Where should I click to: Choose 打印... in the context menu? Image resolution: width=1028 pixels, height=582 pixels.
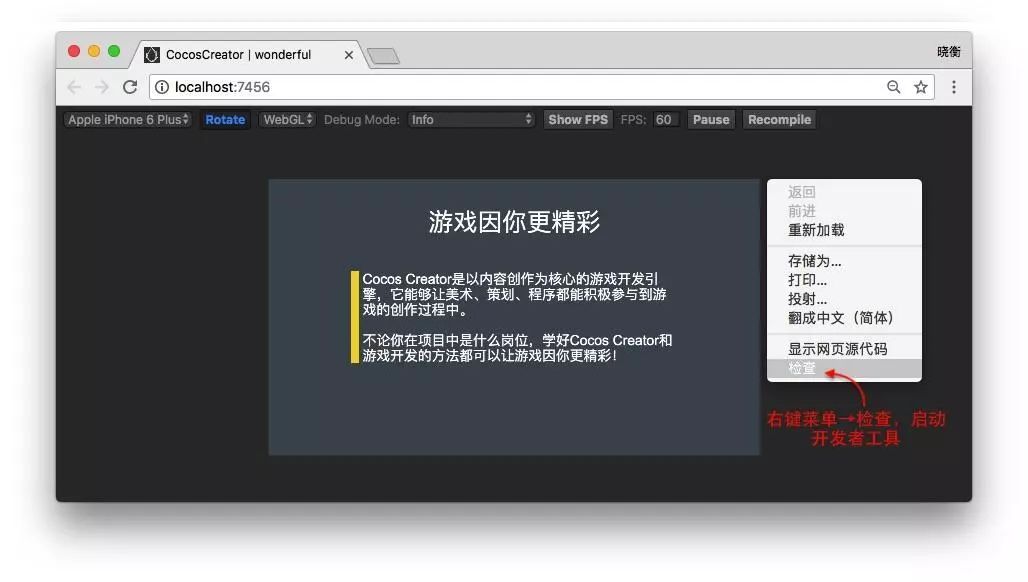(844, 280)
